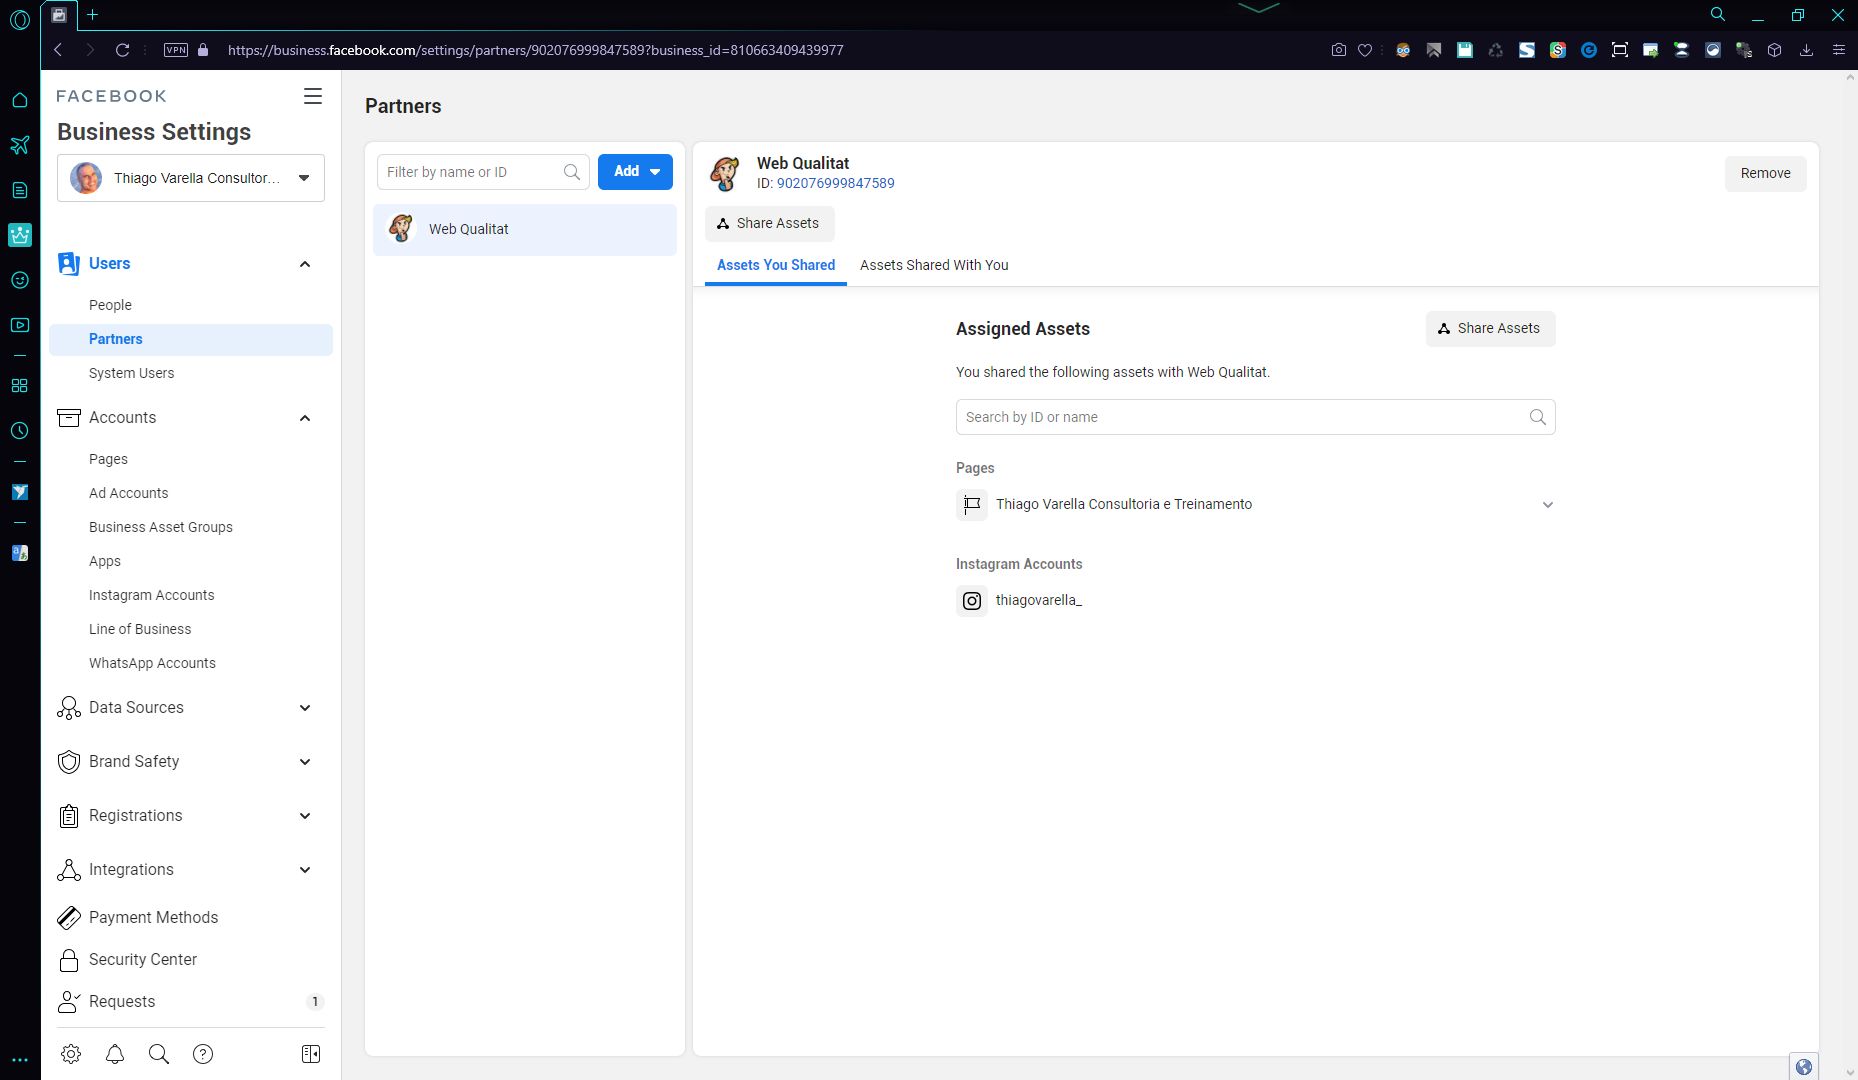Image resolution: width=1858 pixels, height=1080 pixels.
Task: Open Instagram Accounts in sidebar
Action: [x=151, y=595]
